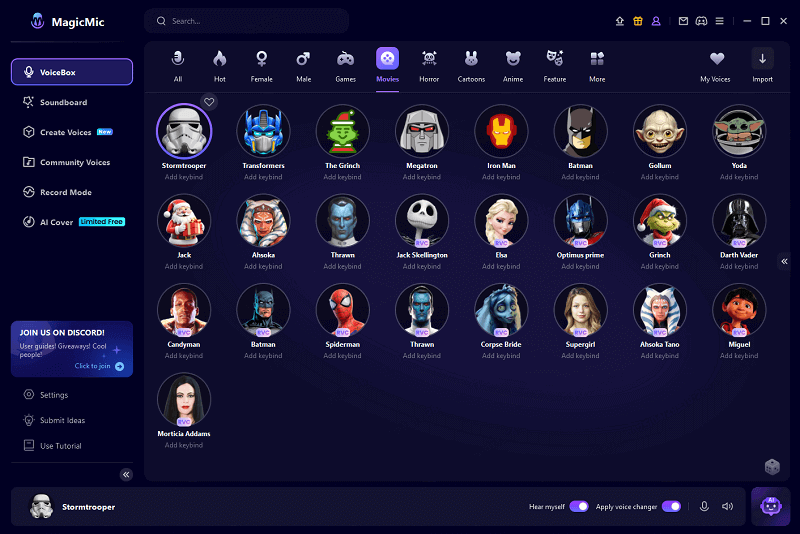
Task: Click the random voice dice icon
Action: [x=772, y=466]
